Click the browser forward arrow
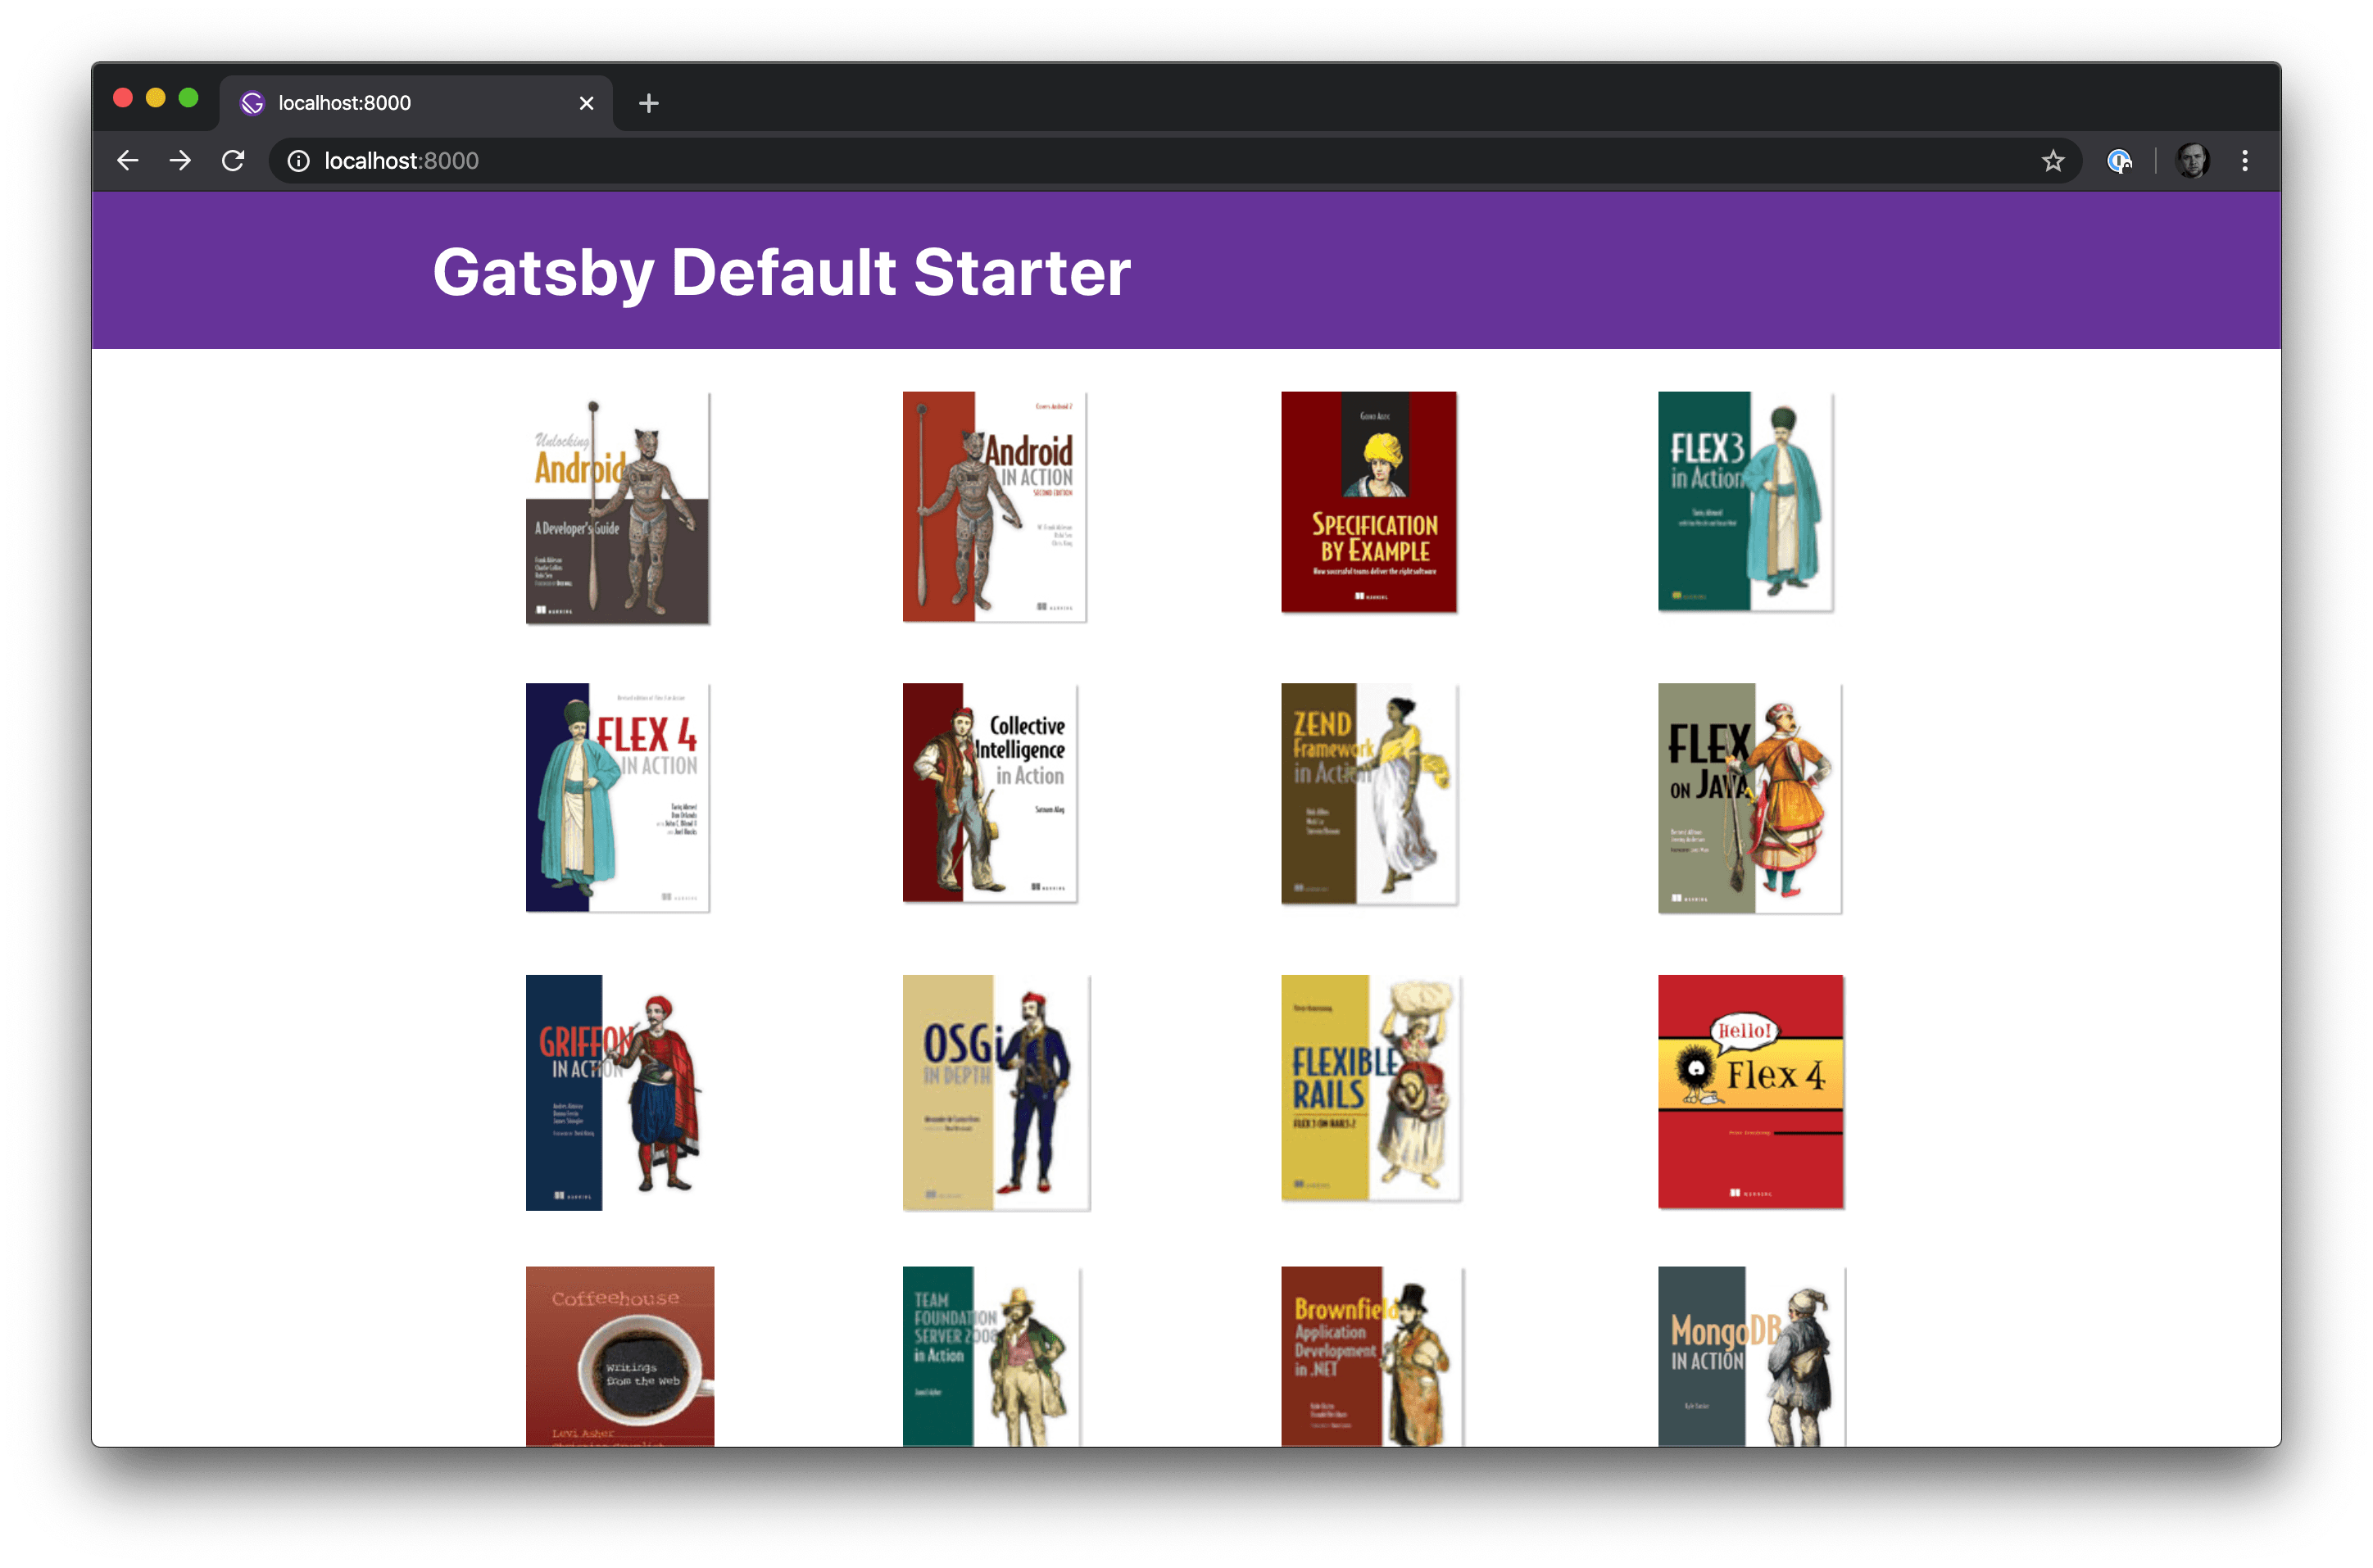The image size is (2373, 1568). pos(180,161)
